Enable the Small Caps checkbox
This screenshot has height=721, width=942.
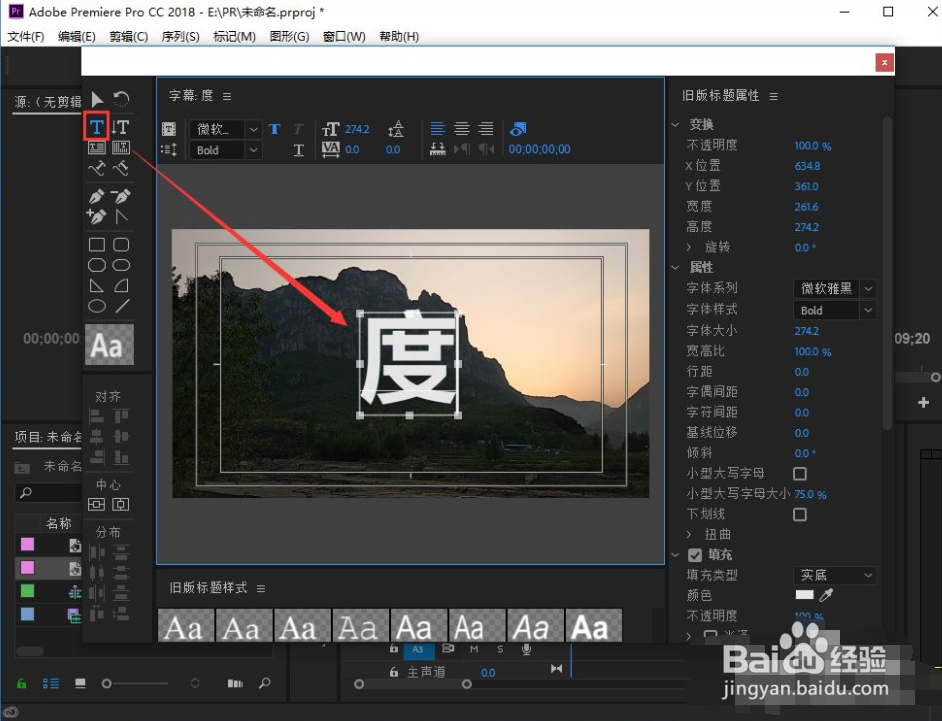pos(800,473)
